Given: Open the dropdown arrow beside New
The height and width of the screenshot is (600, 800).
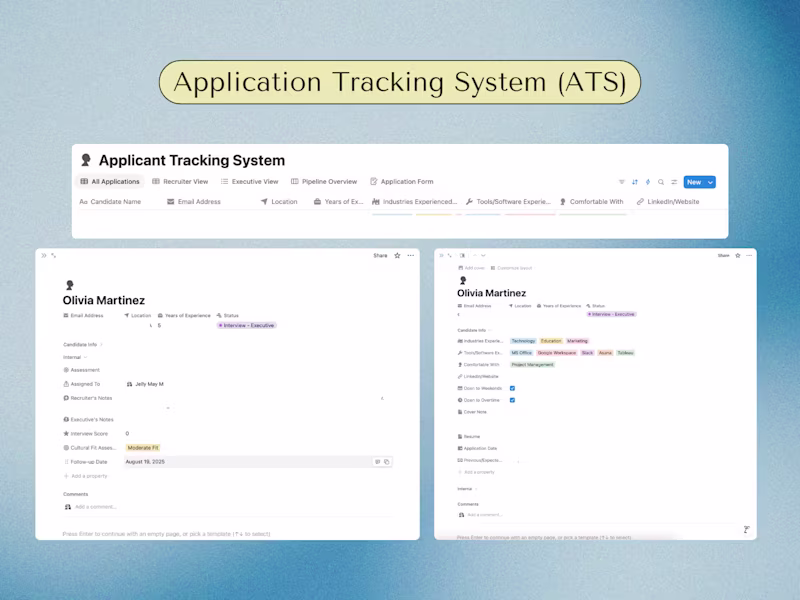Looking at the screenshot, I should pyautogui.click(x=710, y=182).
